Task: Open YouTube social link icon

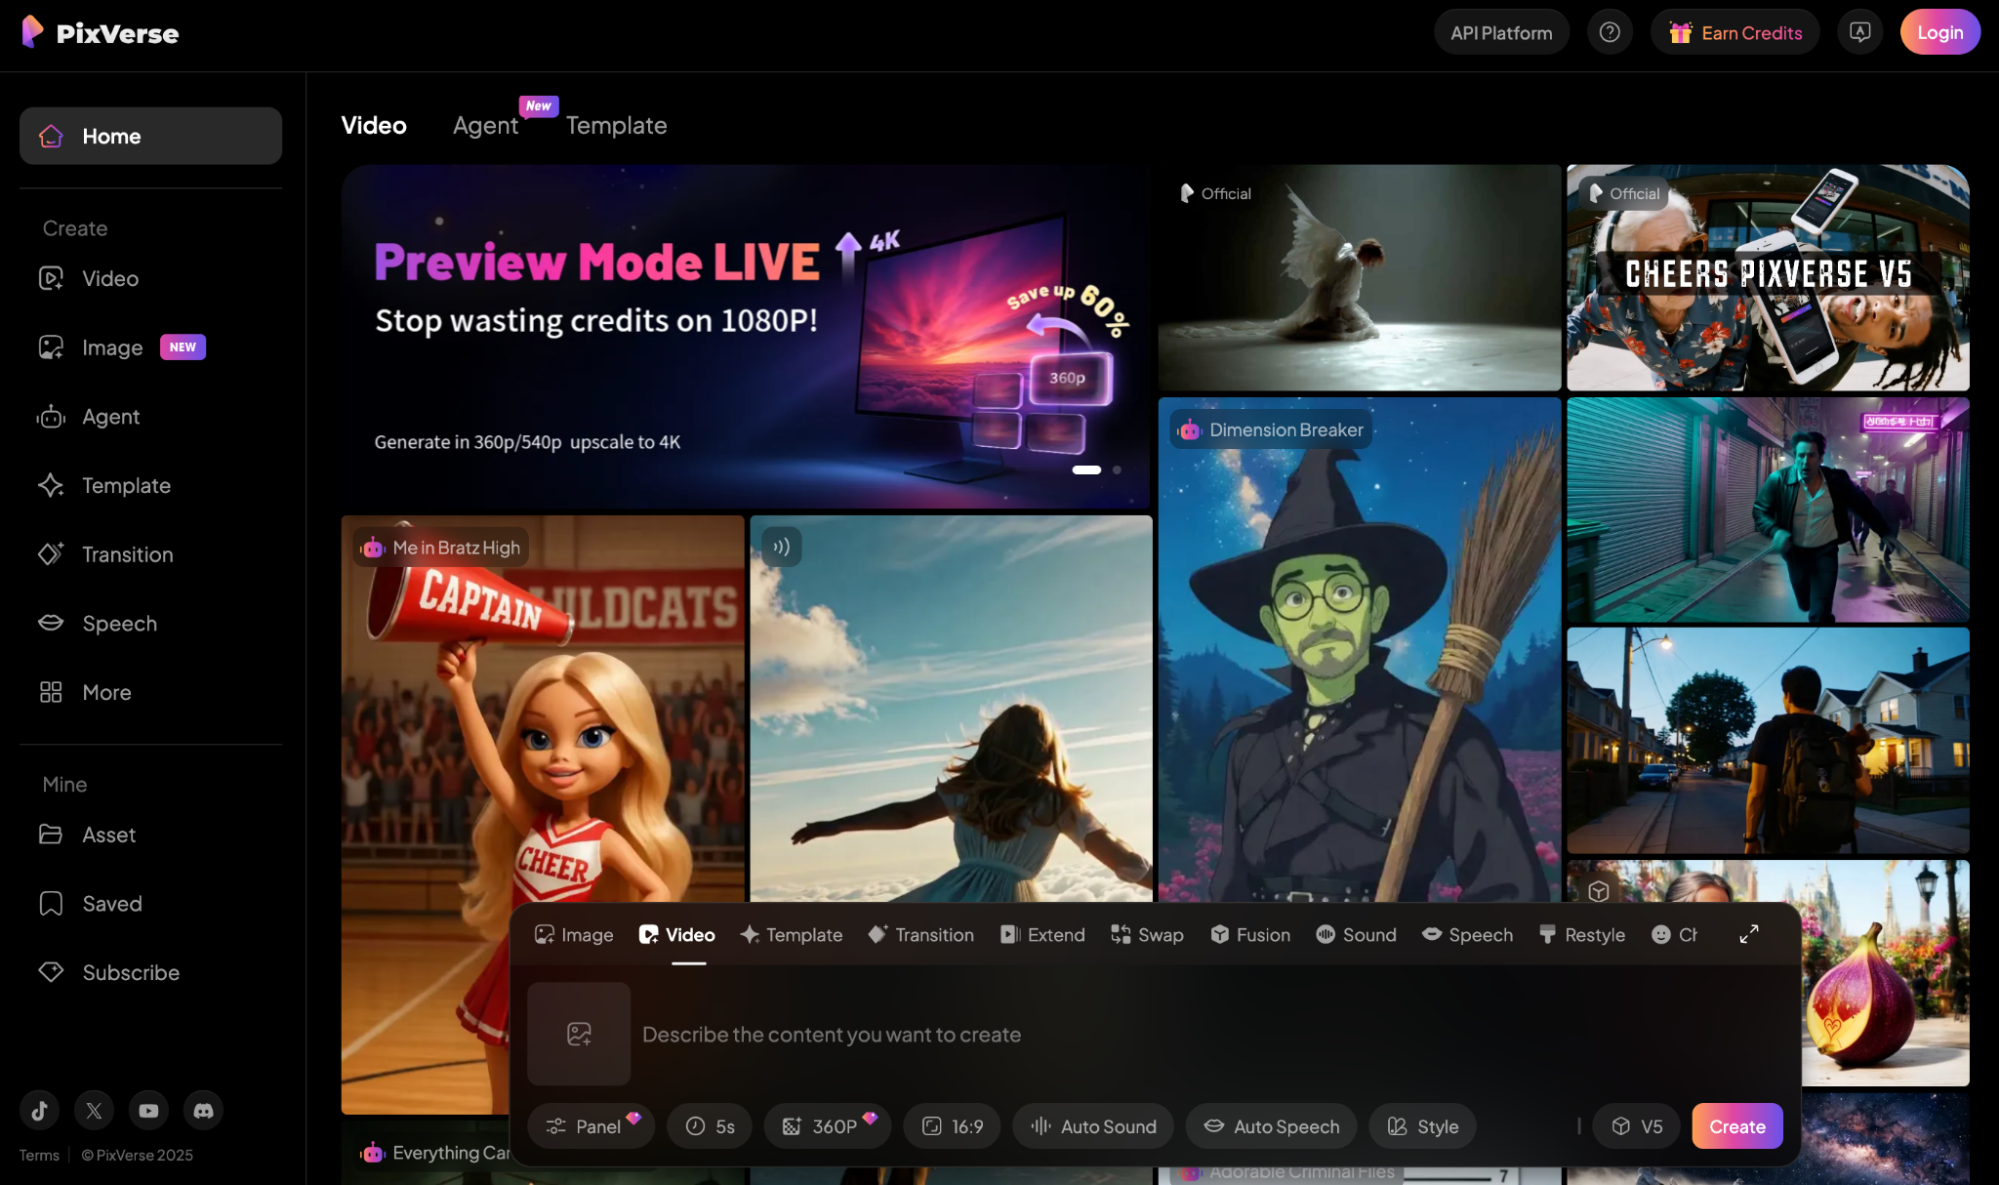Action: point(148,1110)
